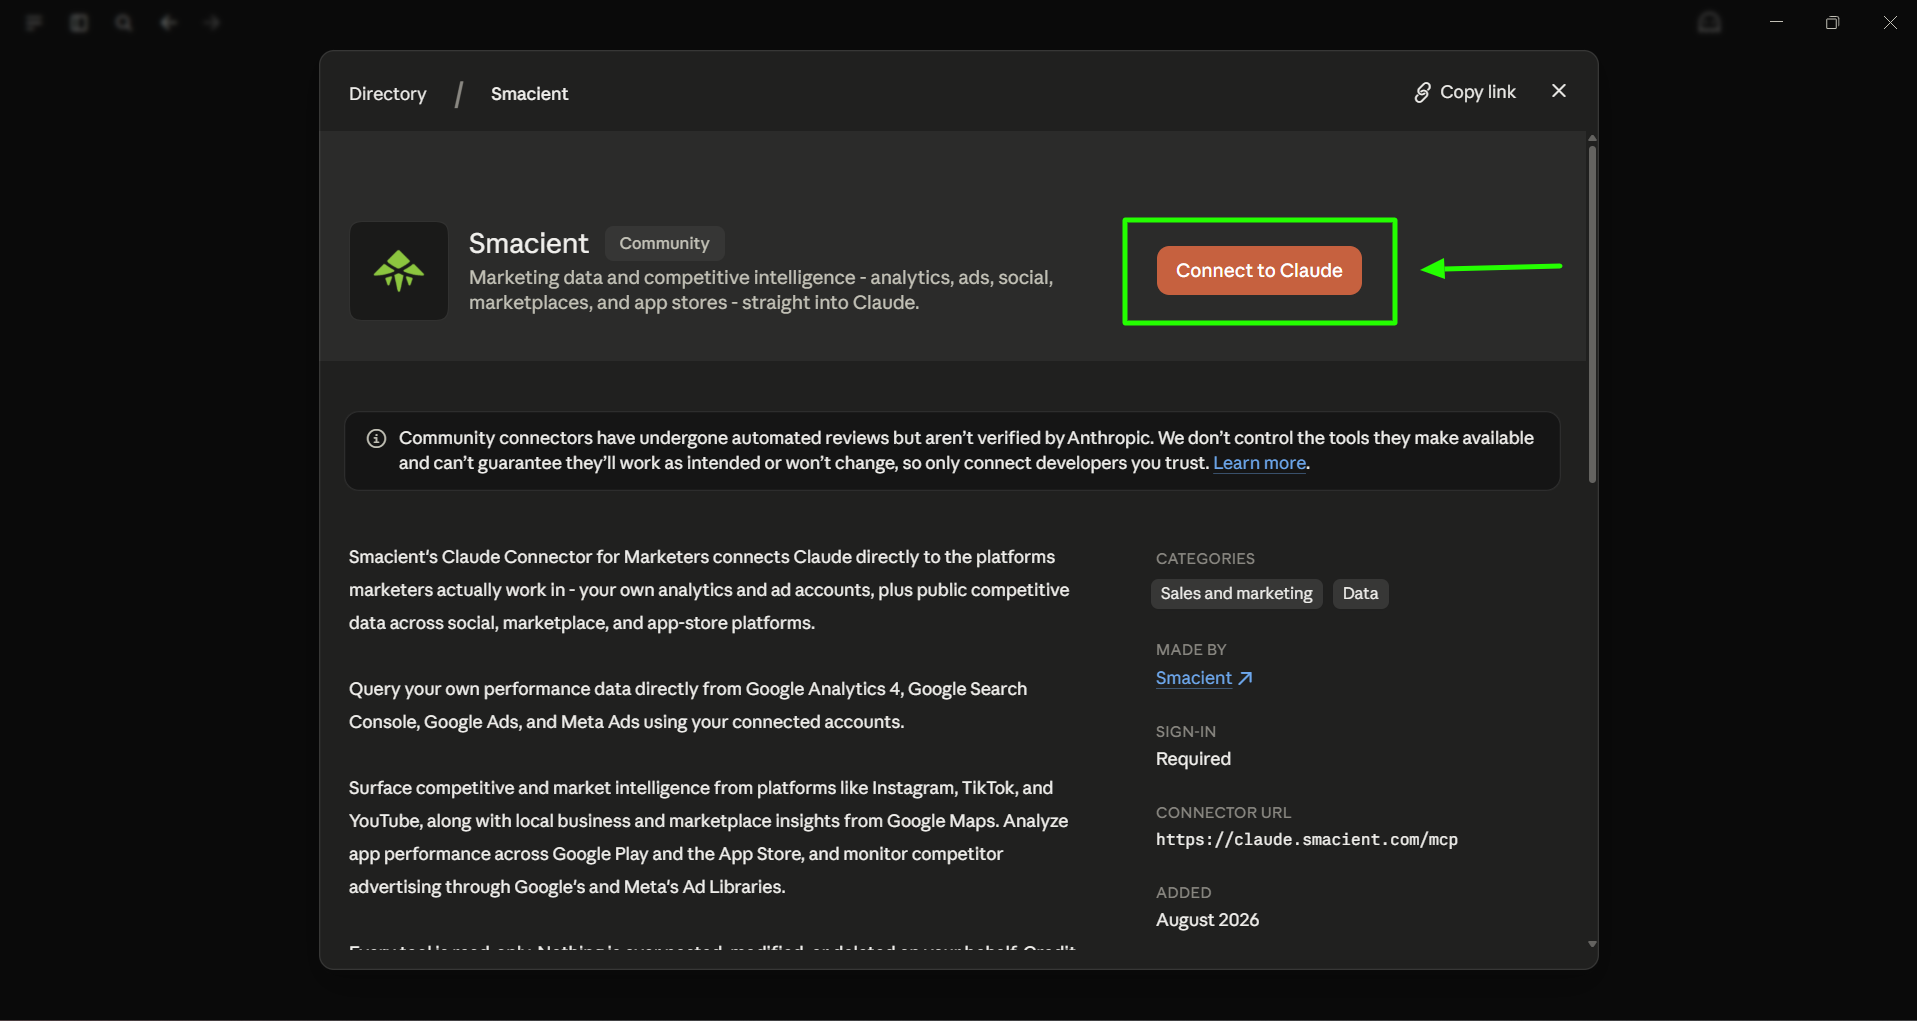Click the ADDED section label
The width and height of the screenshot is (1917, 1021).
(x=1183, y=893)
